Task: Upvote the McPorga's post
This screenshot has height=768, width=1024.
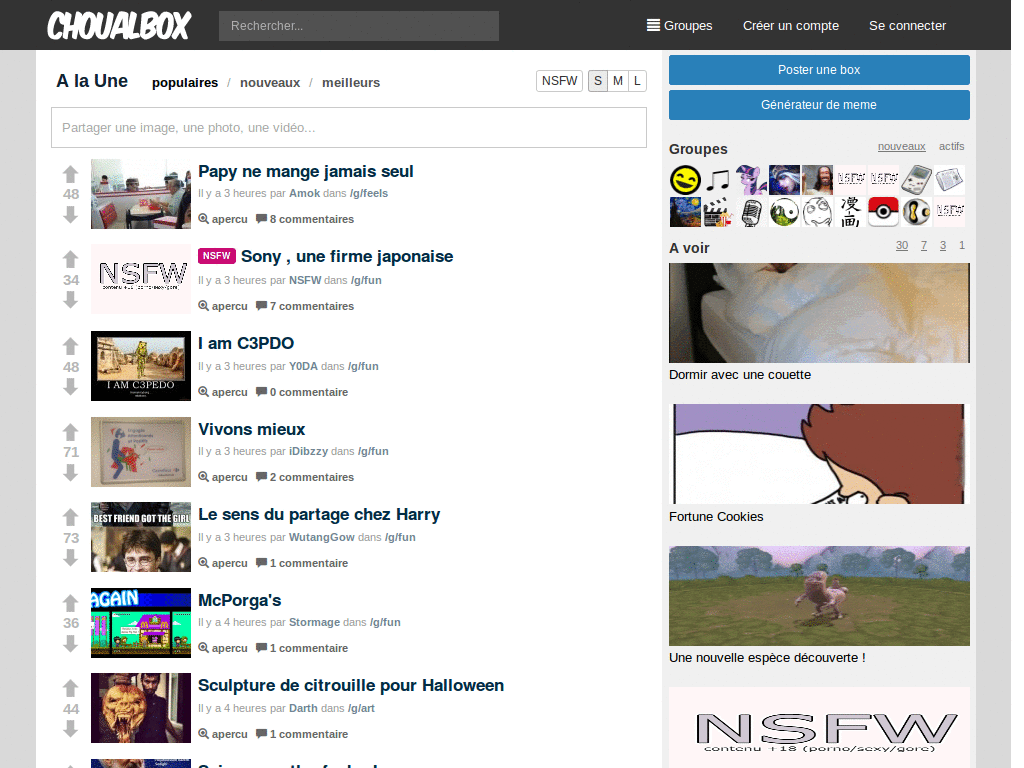Action: click(x=71, y=603)
